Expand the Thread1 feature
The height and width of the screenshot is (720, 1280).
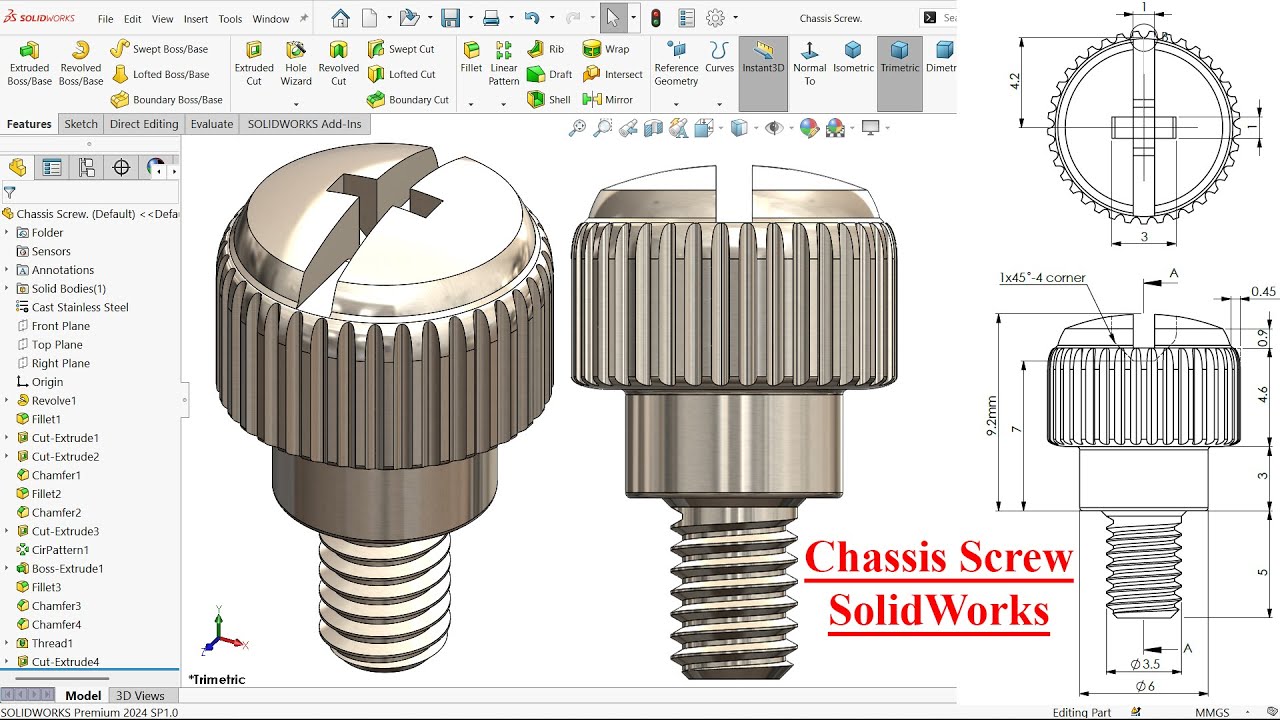pos(7,643)
